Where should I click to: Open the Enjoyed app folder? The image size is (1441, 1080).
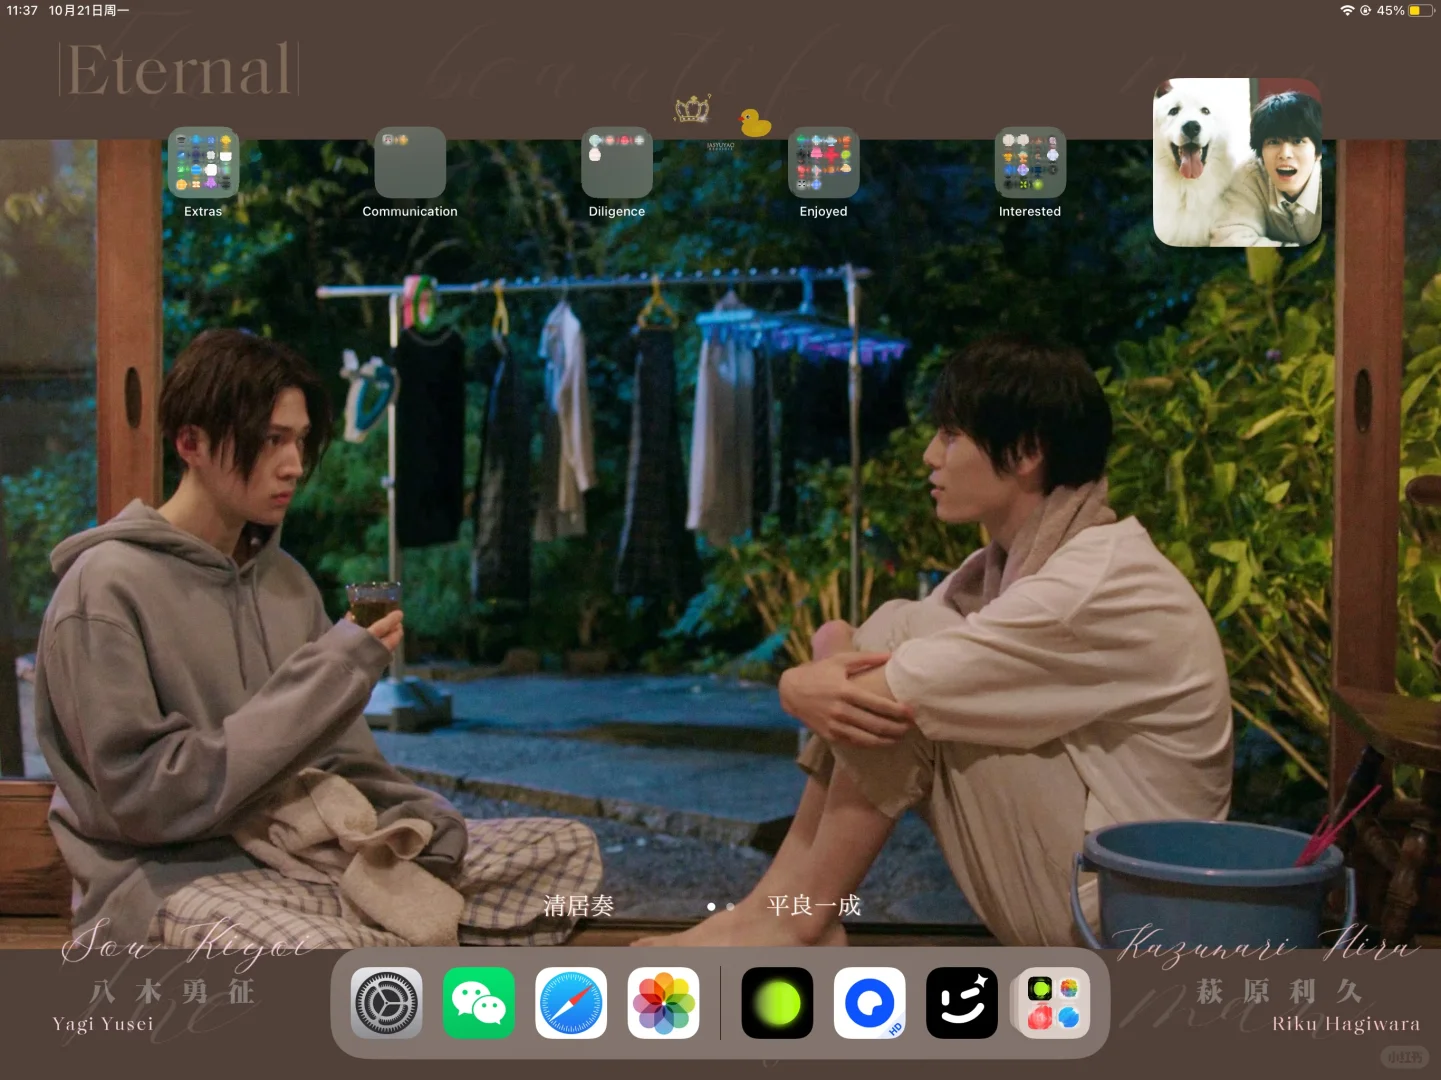[823, 162]
